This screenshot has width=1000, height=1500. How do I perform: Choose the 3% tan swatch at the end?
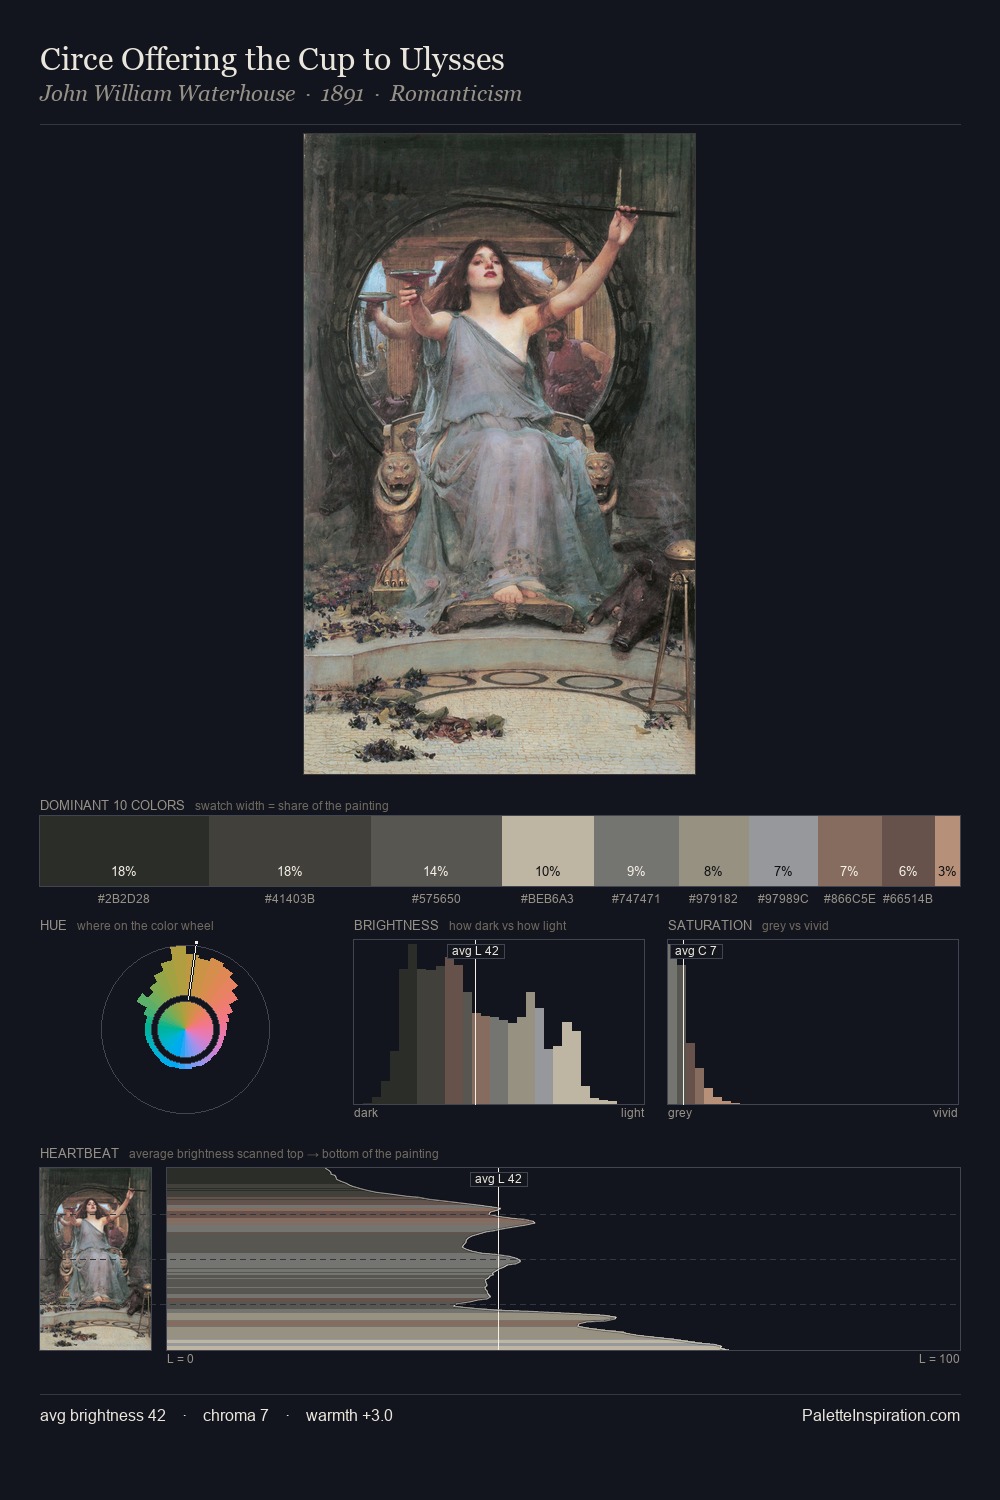(x=947, y=851)
